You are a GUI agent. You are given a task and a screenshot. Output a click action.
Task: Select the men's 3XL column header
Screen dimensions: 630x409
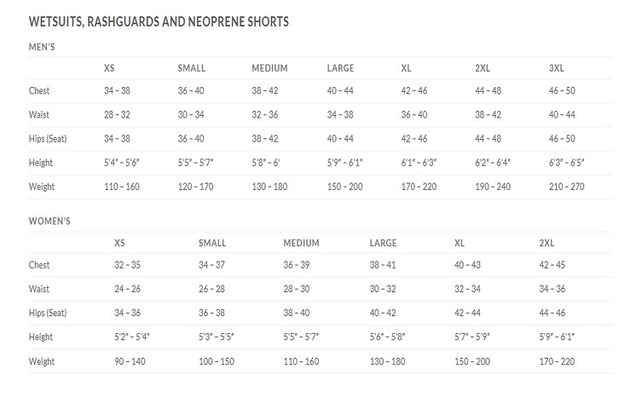(x=559, y=68)
